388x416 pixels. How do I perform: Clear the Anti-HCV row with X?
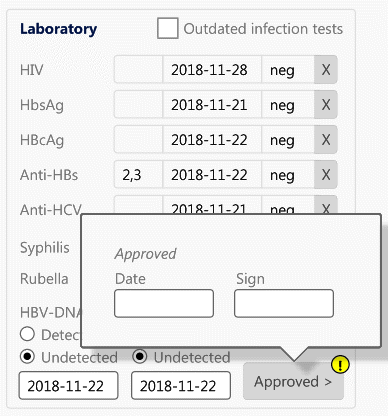(326, 205)
